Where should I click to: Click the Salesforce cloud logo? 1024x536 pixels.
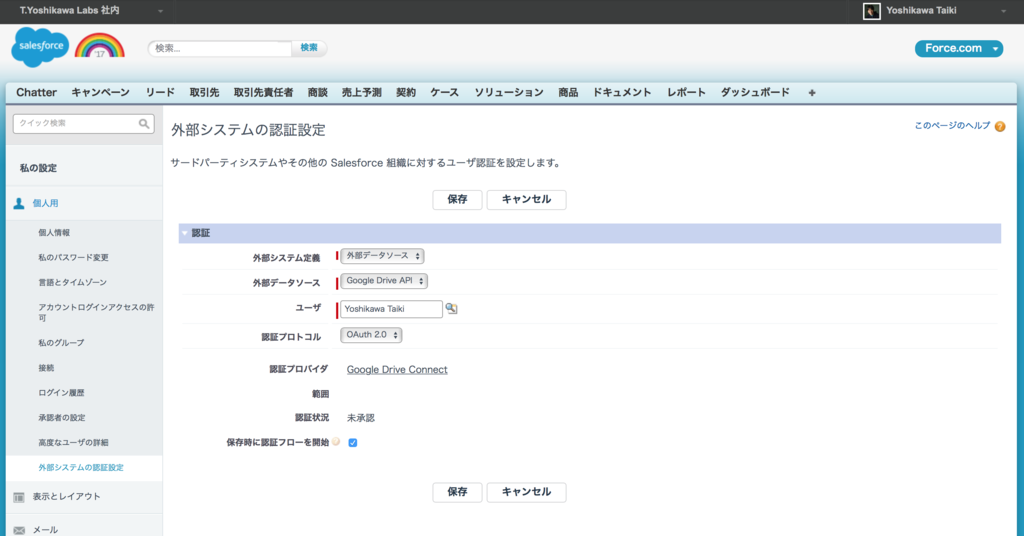pos(40,47)
